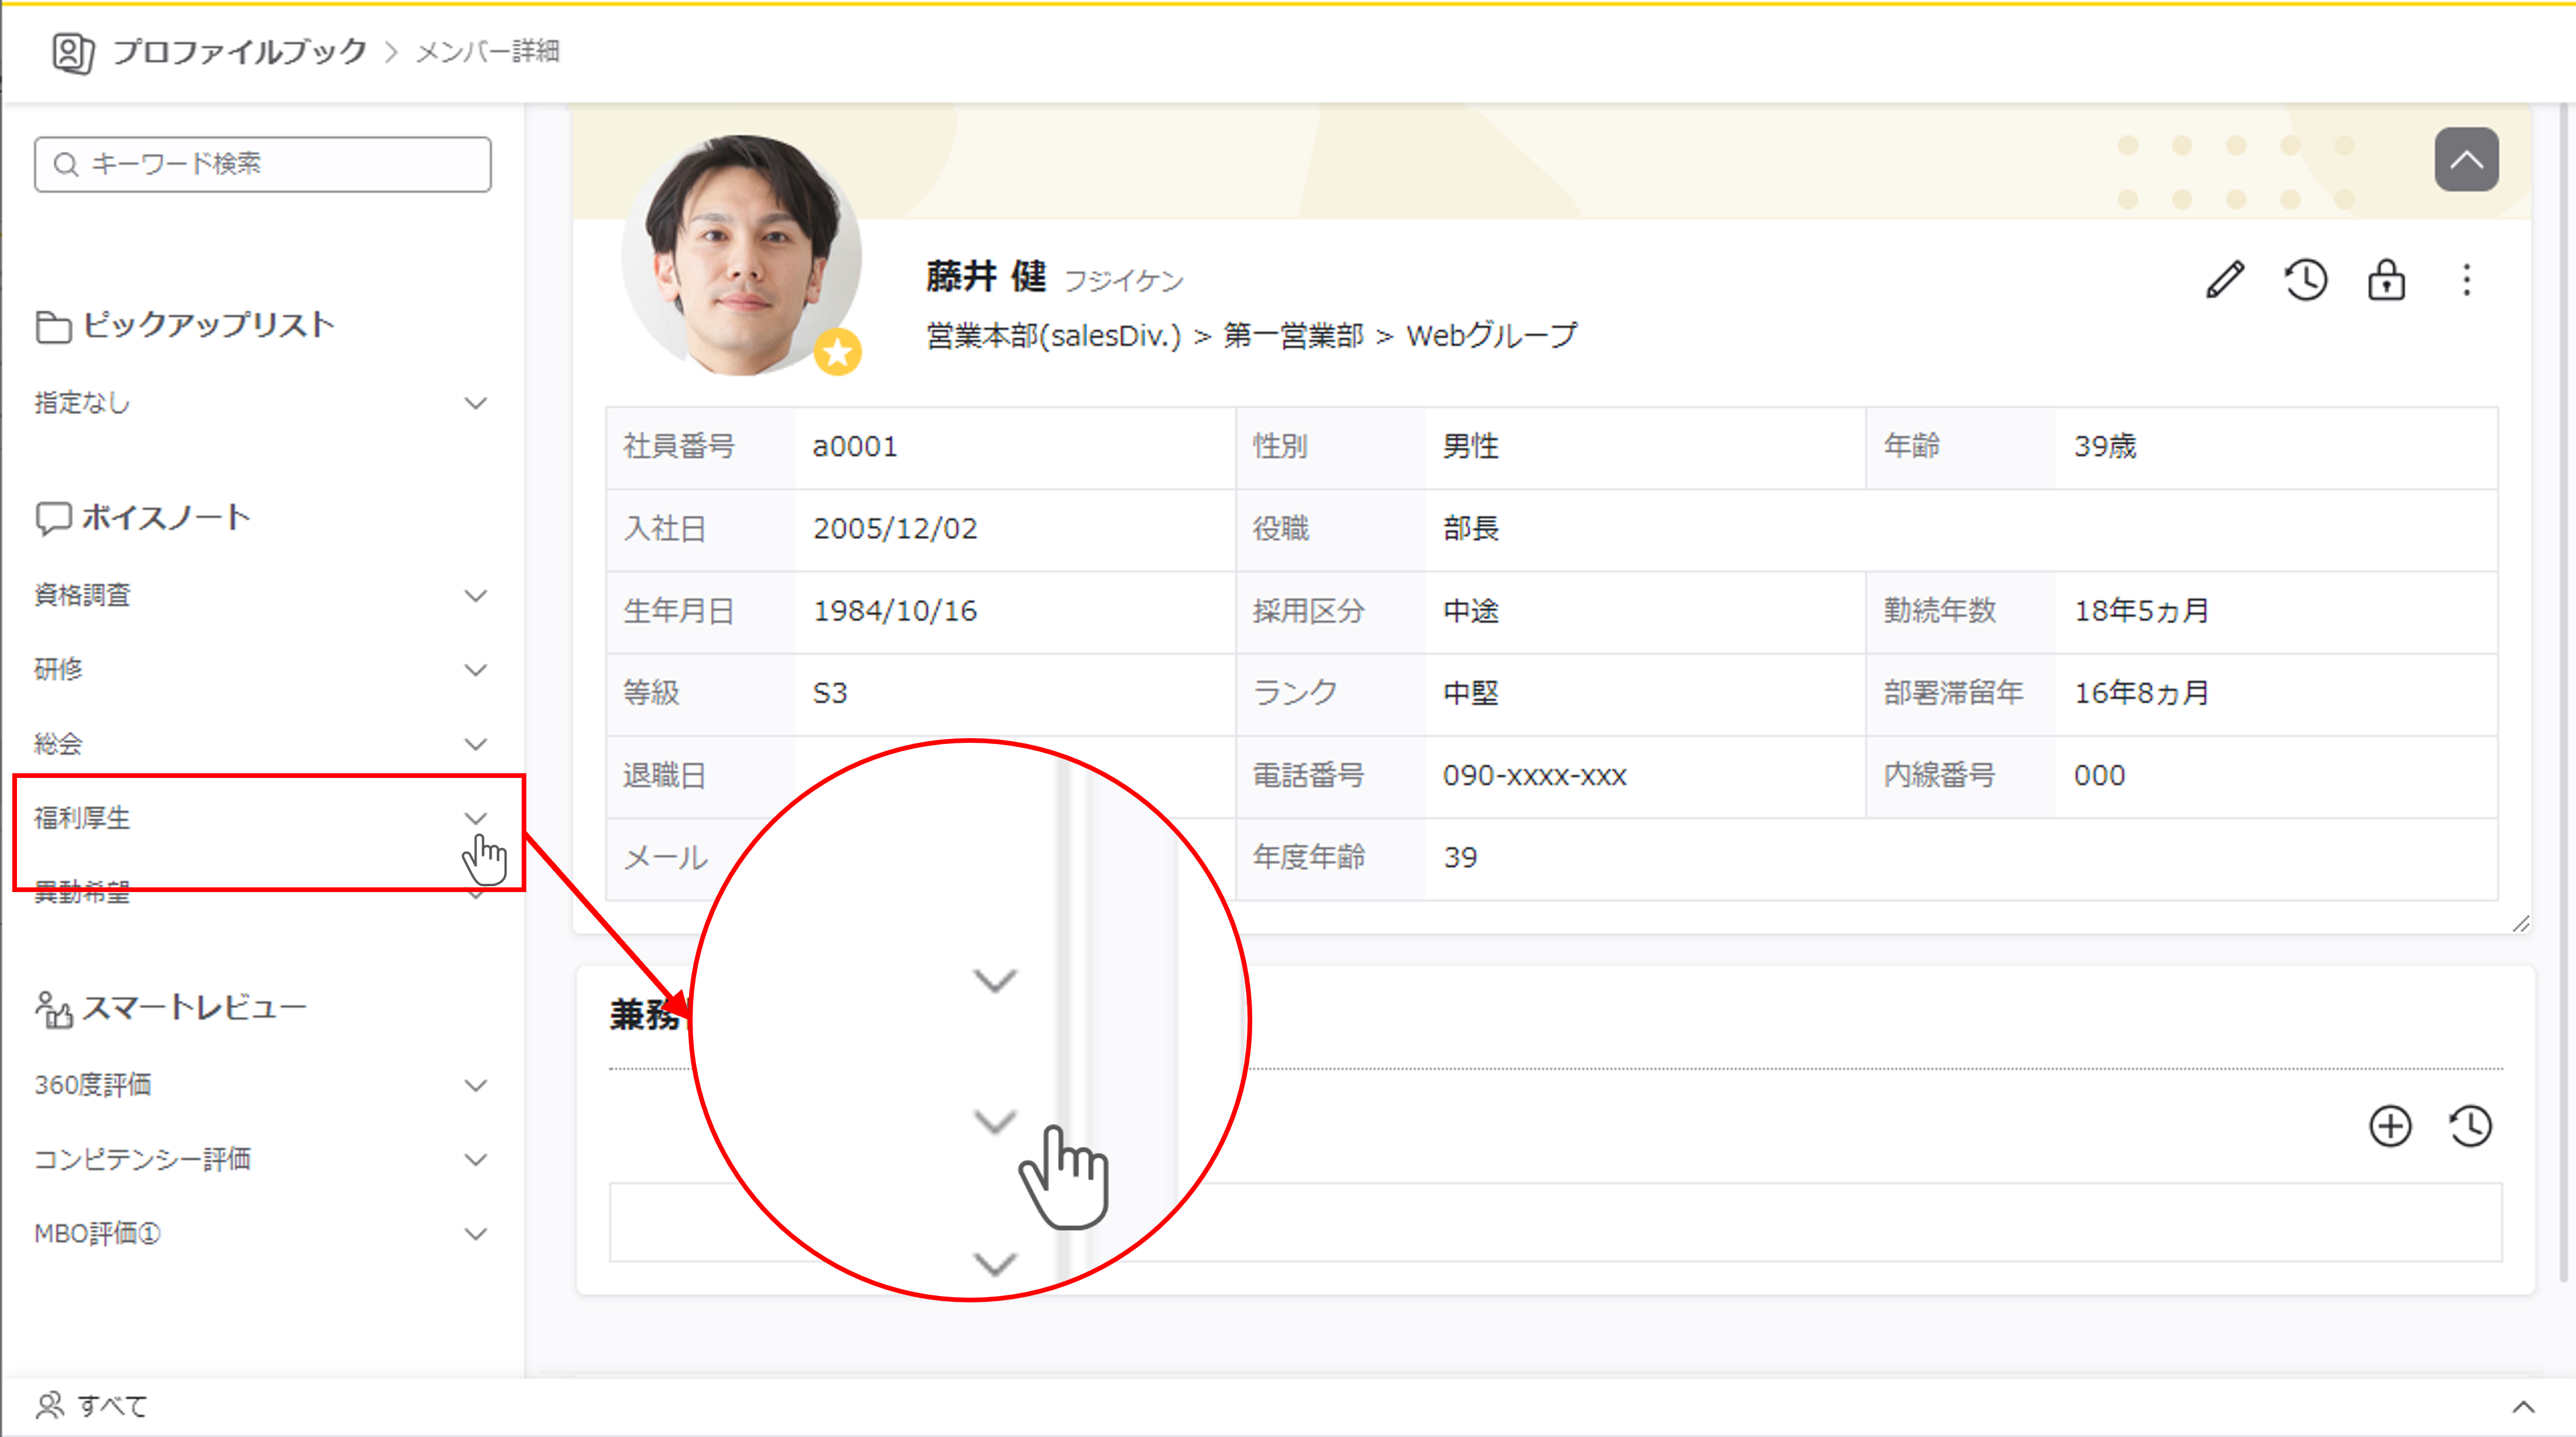Open the history icon in the 兼務 section
Screen dimensions: 2576x1437
2470,1126
